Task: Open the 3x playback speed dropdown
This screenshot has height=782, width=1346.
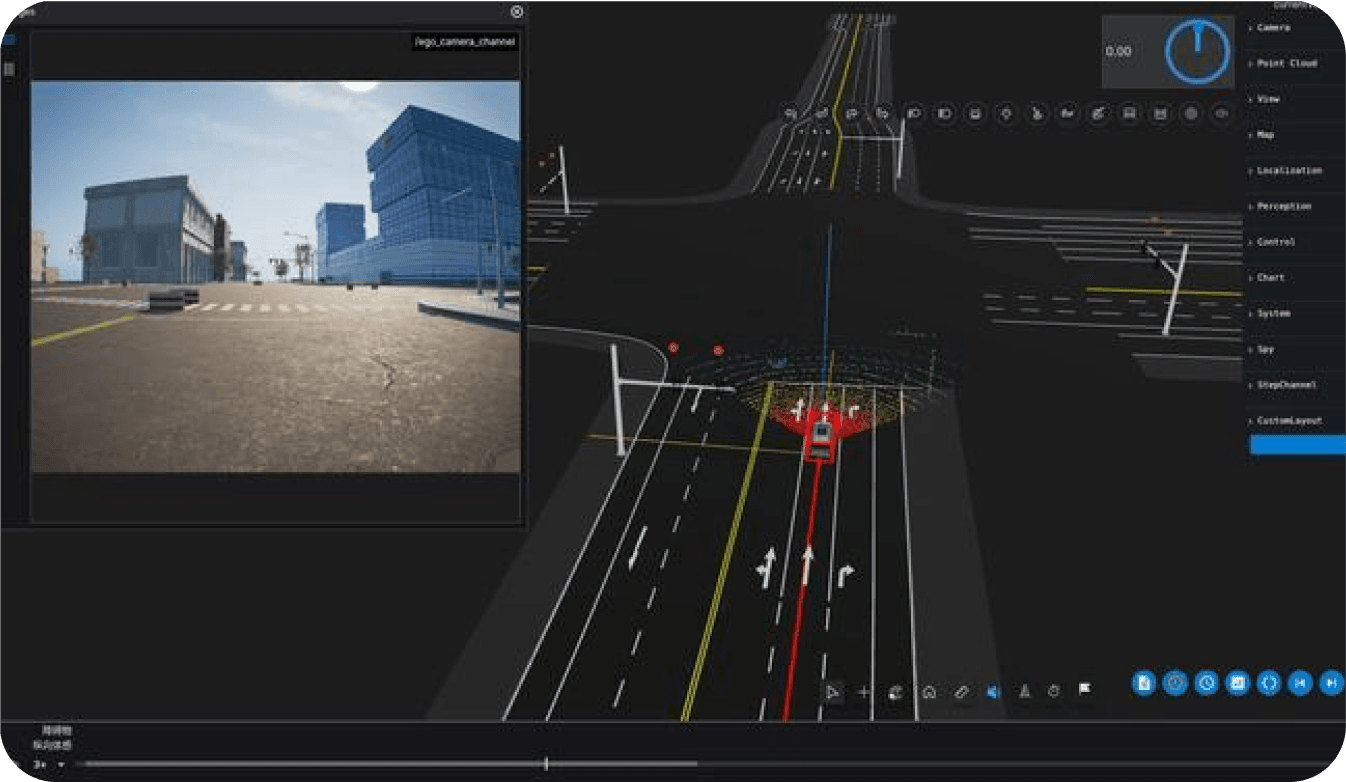Action: point(49,764)
